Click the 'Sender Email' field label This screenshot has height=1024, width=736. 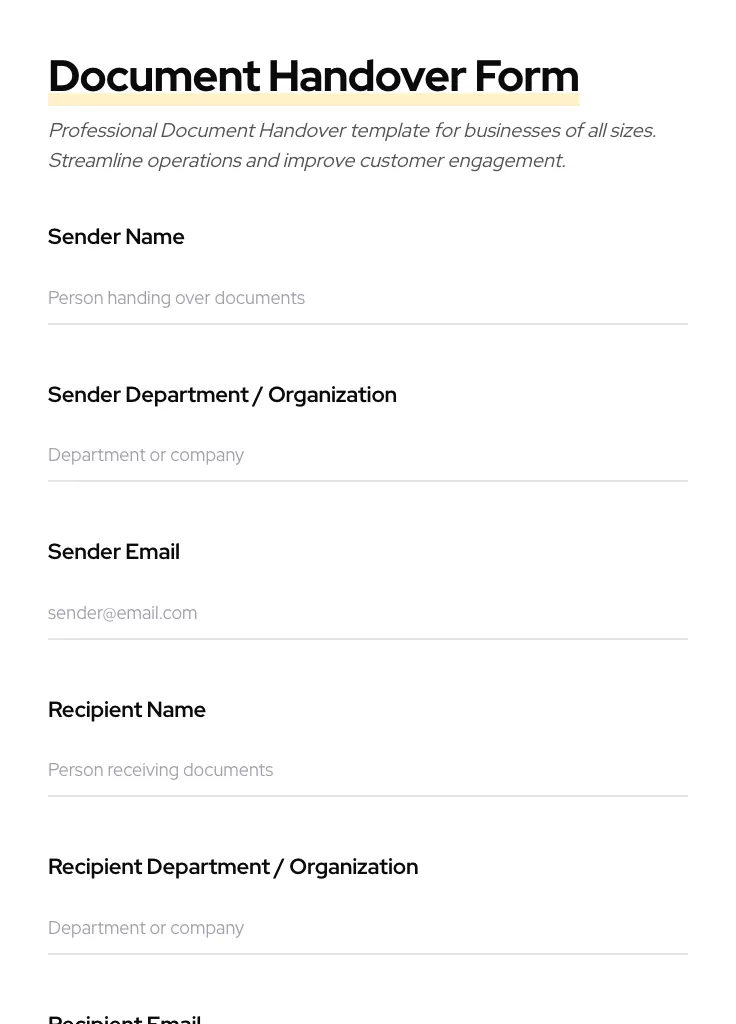[114, 552]
